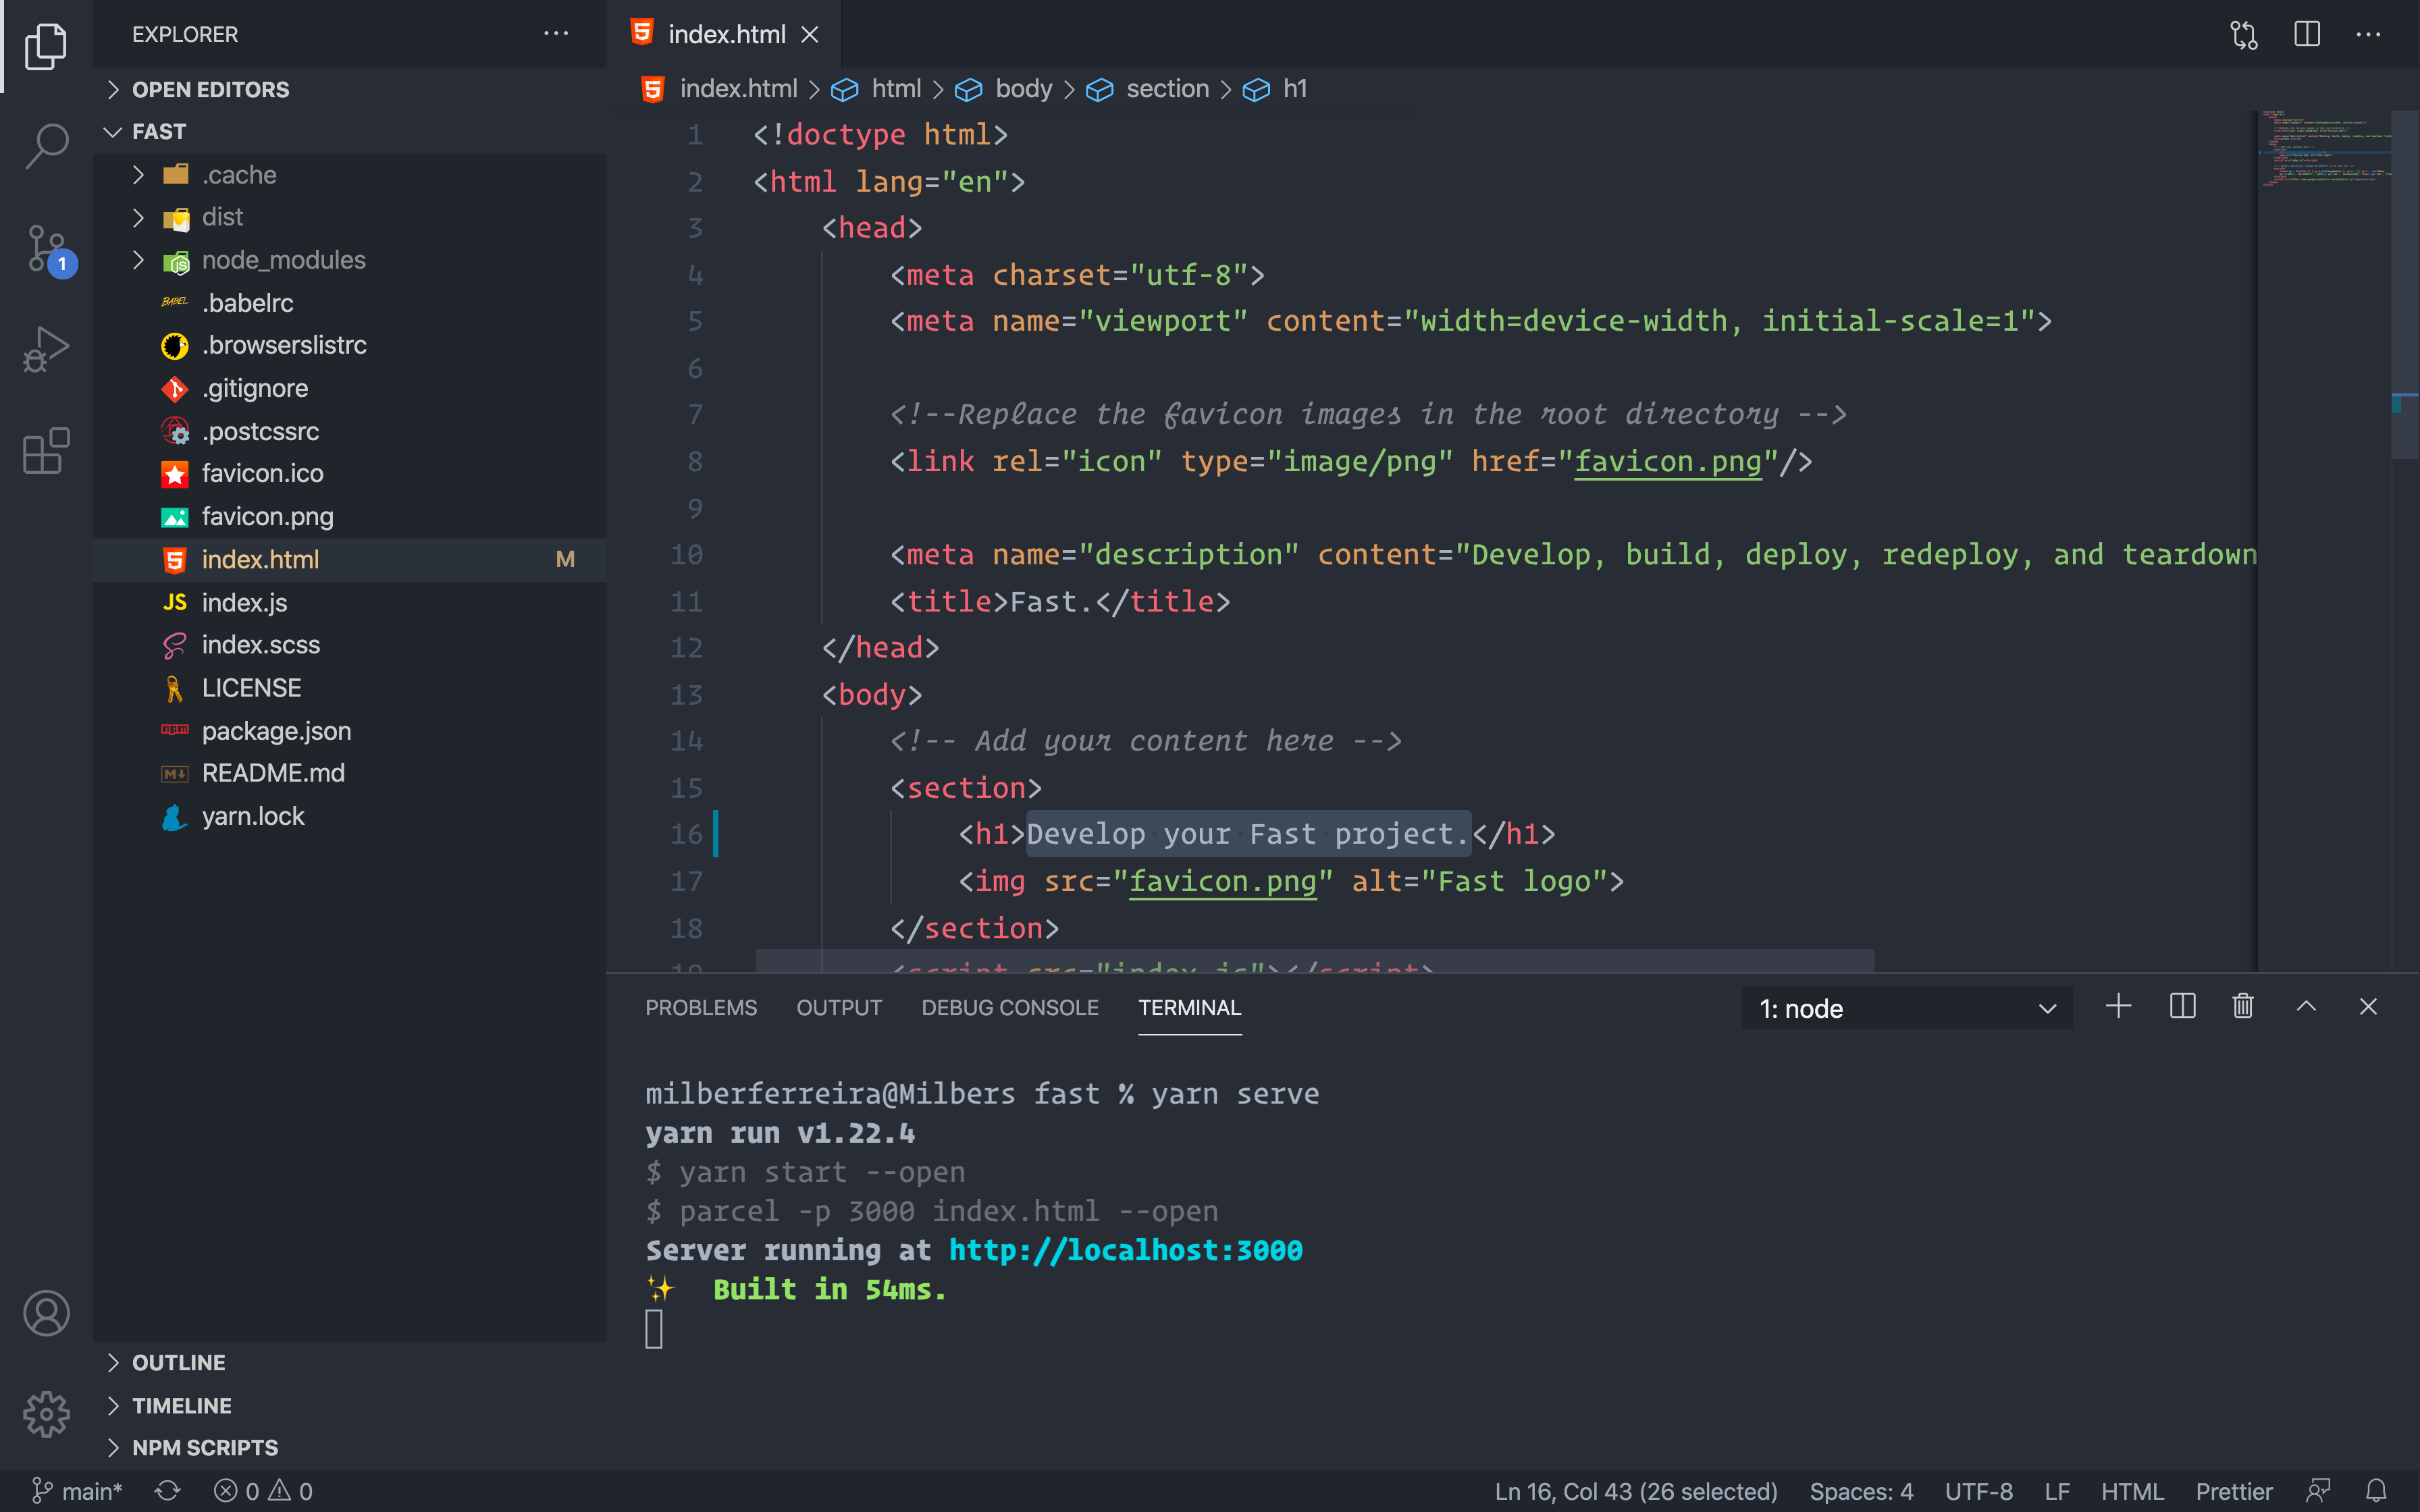The height and width of the screenshot is (1512, 2420).
Task: Open the Manage gear settings icon
Action: (46, 1414)
